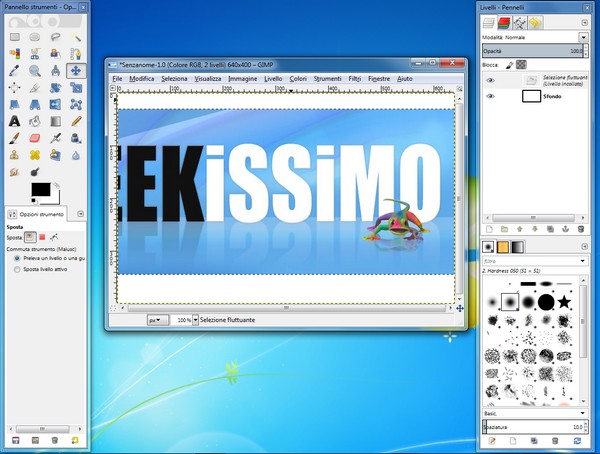Toggle lock alpha channel checkerboard icon
This screenshot has height=454, width=600.
tap(521, 65)
